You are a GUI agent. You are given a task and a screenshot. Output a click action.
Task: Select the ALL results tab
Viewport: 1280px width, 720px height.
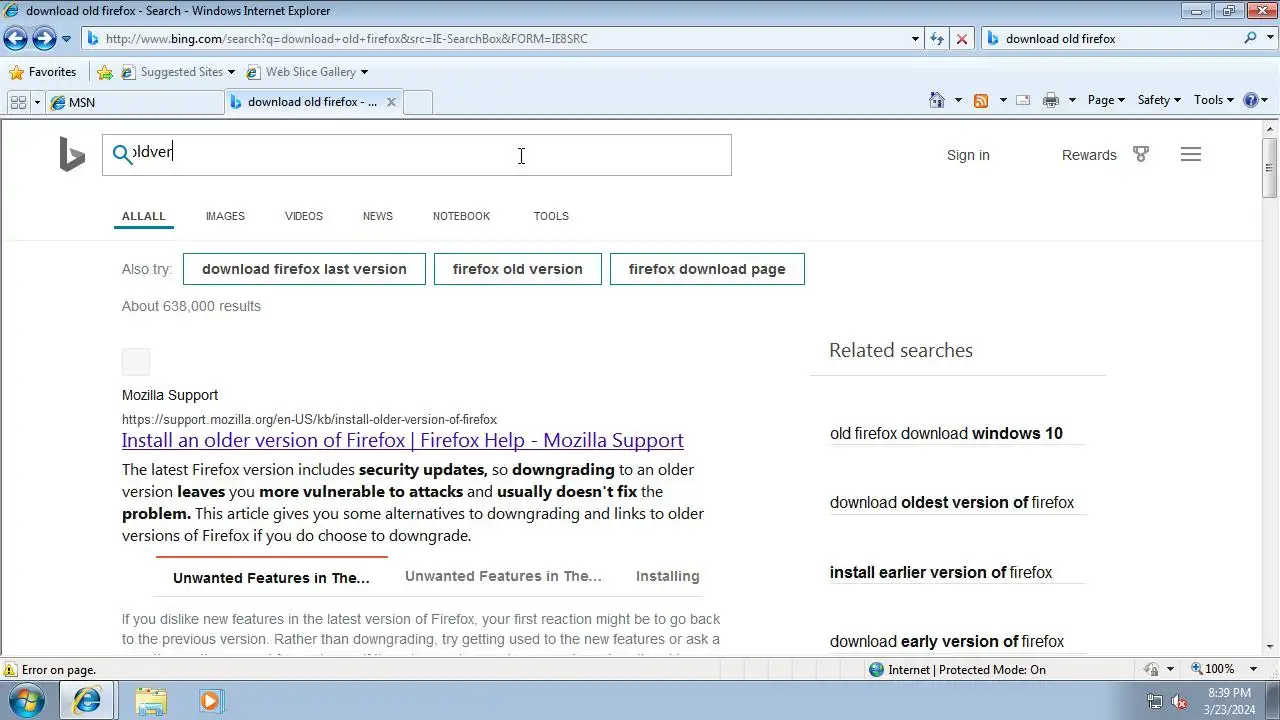(144, 216)
